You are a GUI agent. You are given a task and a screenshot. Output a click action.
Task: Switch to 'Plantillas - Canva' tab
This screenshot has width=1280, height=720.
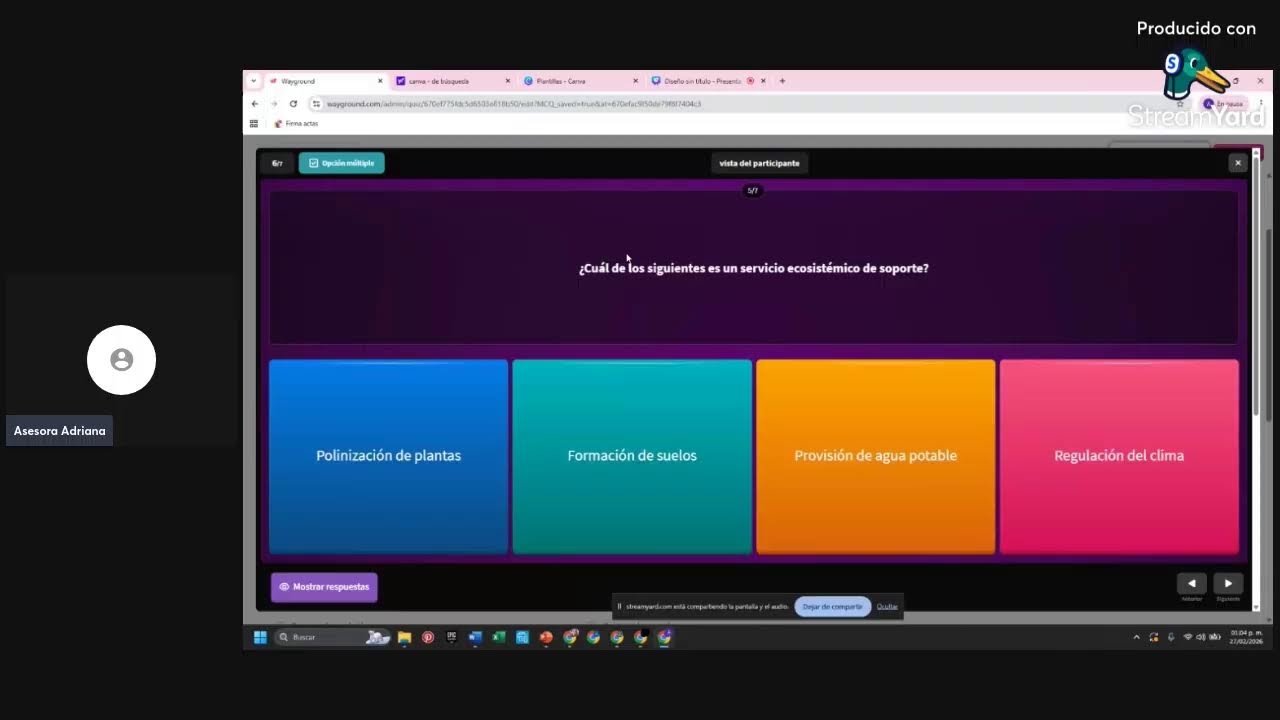580,81
